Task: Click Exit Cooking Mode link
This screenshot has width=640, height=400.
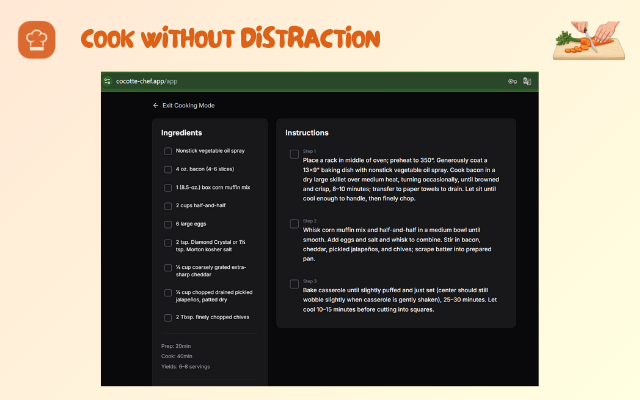Action: pyautogui.click(x=184, y=105)
